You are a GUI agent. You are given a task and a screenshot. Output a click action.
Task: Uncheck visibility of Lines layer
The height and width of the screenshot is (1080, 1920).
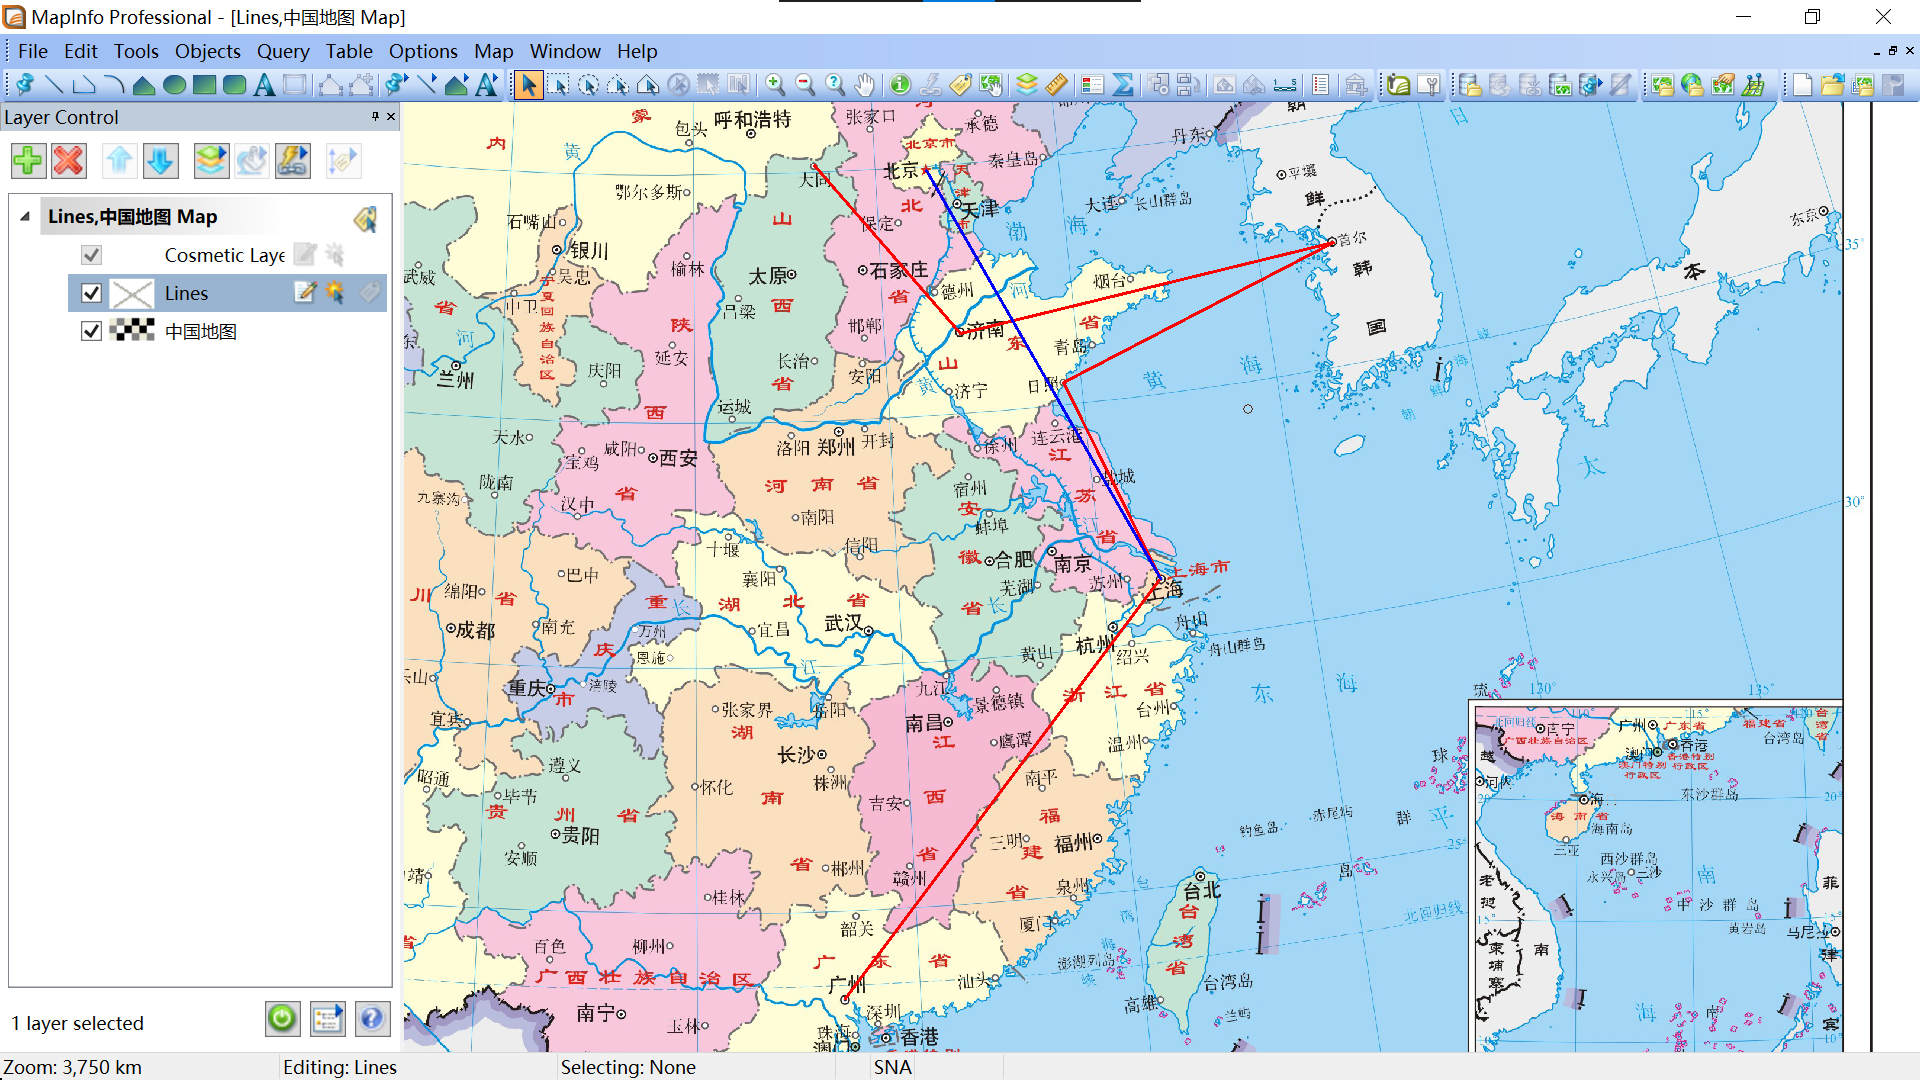91,293
